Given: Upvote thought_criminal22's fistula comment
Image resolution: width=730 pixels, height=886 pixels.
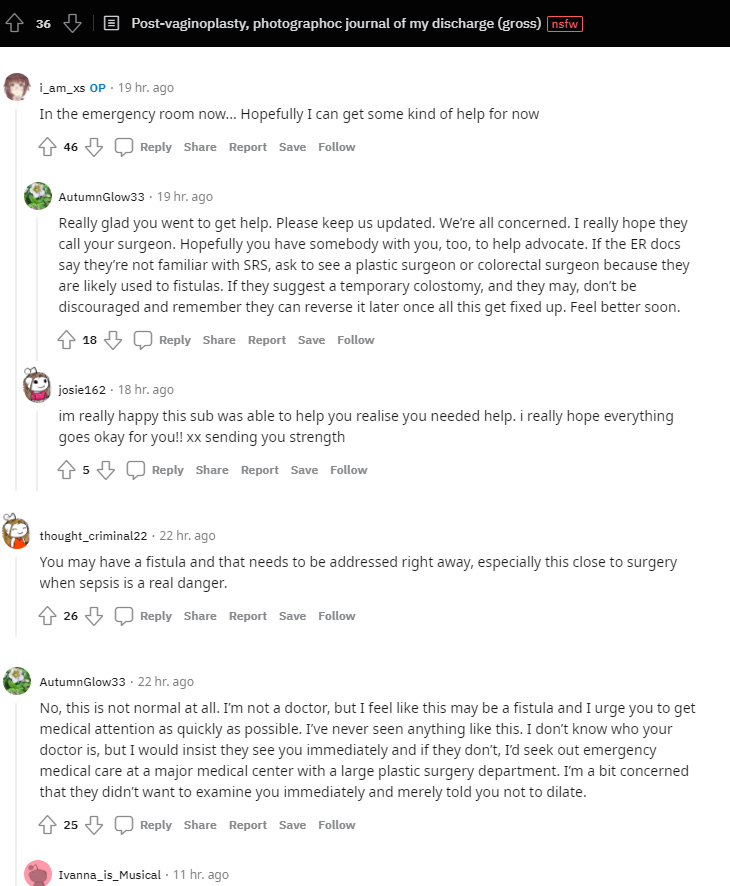Looking at the screenshot, I should (x=47, y=616).
